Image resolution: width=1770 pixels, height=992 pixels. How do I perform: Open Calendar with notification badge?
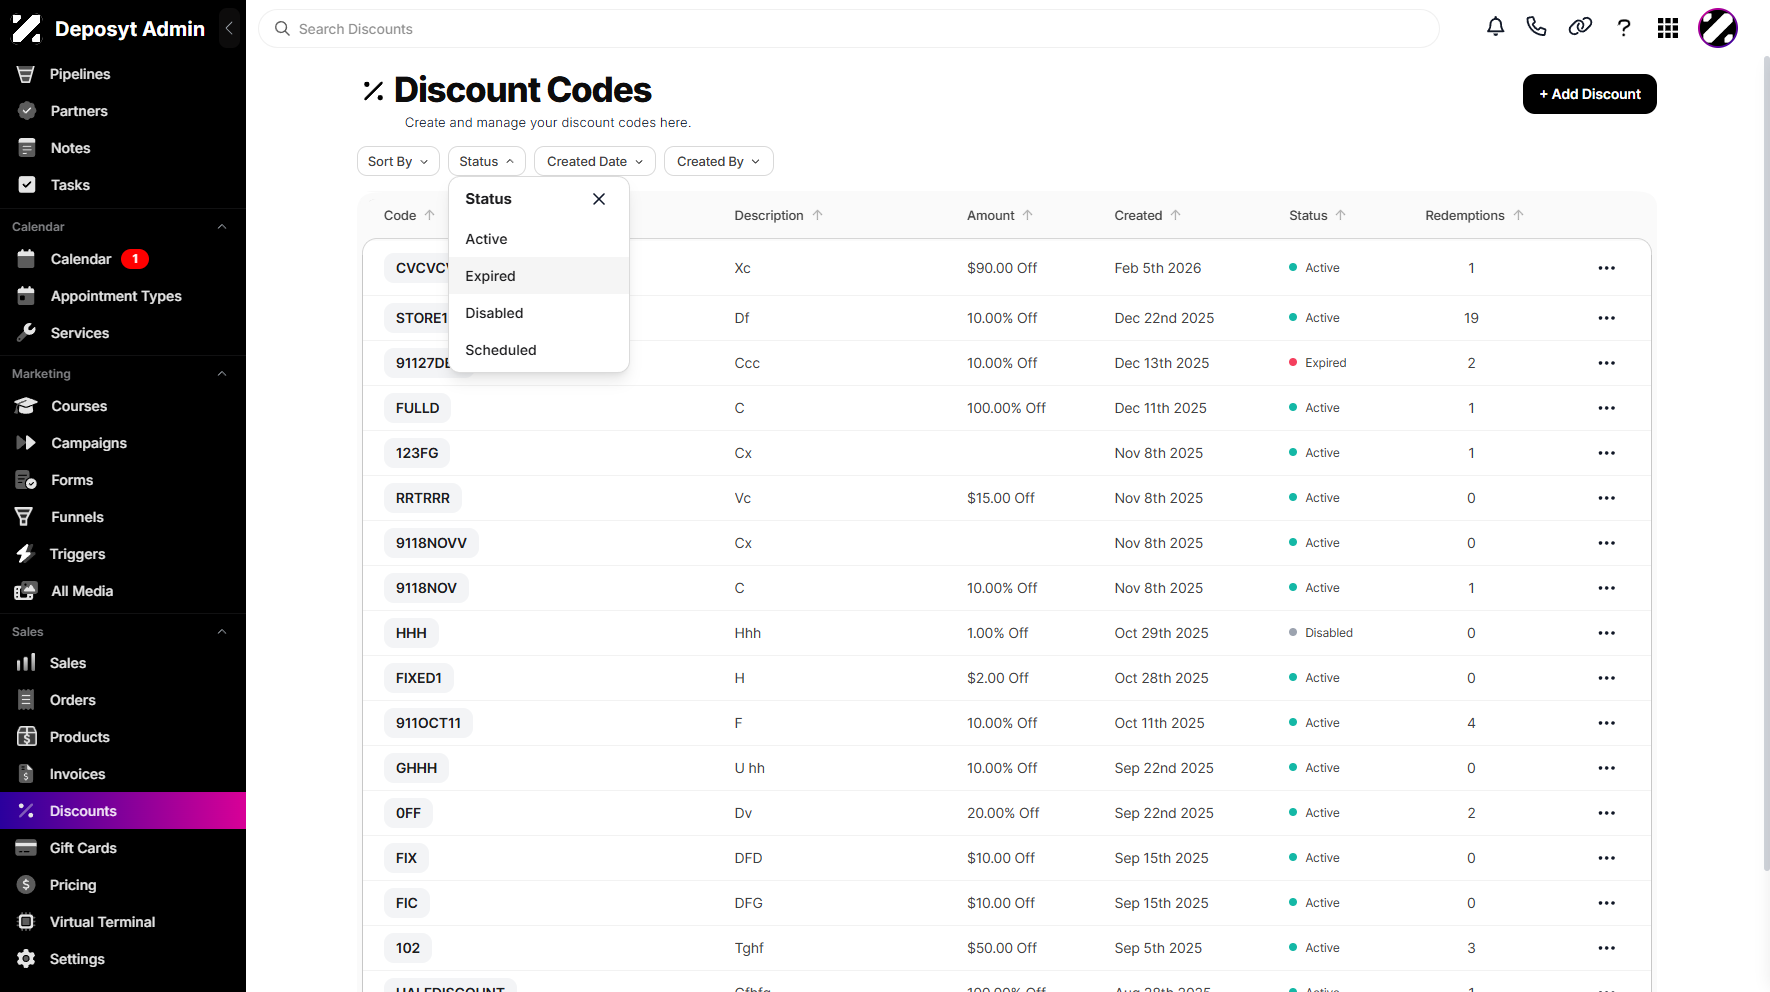[x=123, y=259]
